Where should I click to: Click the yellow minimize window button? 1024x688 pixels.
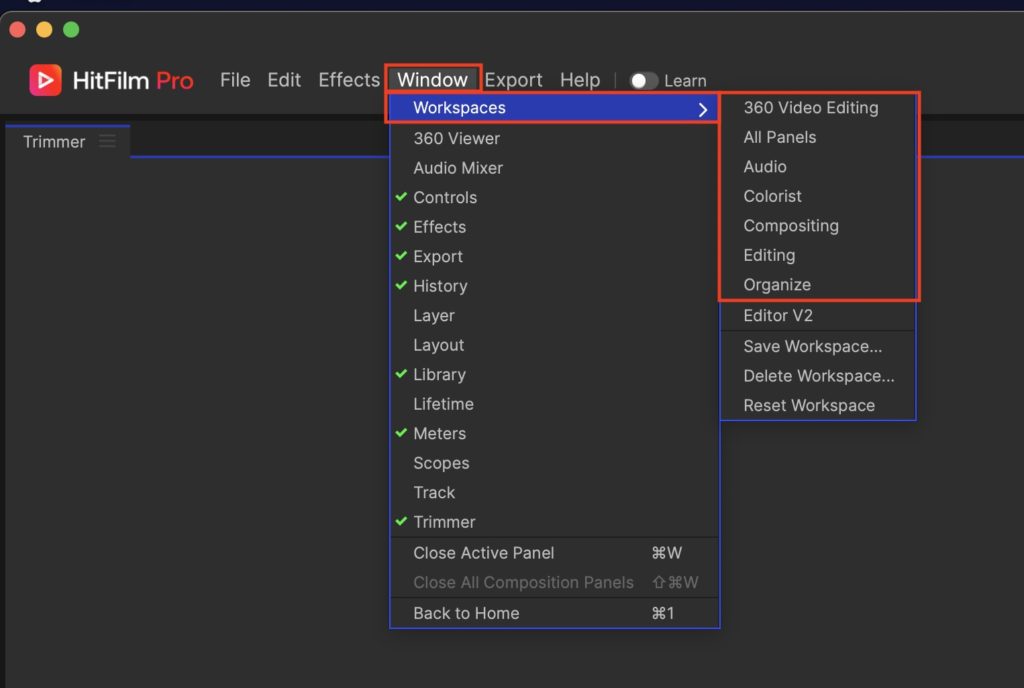pos(44,29)
